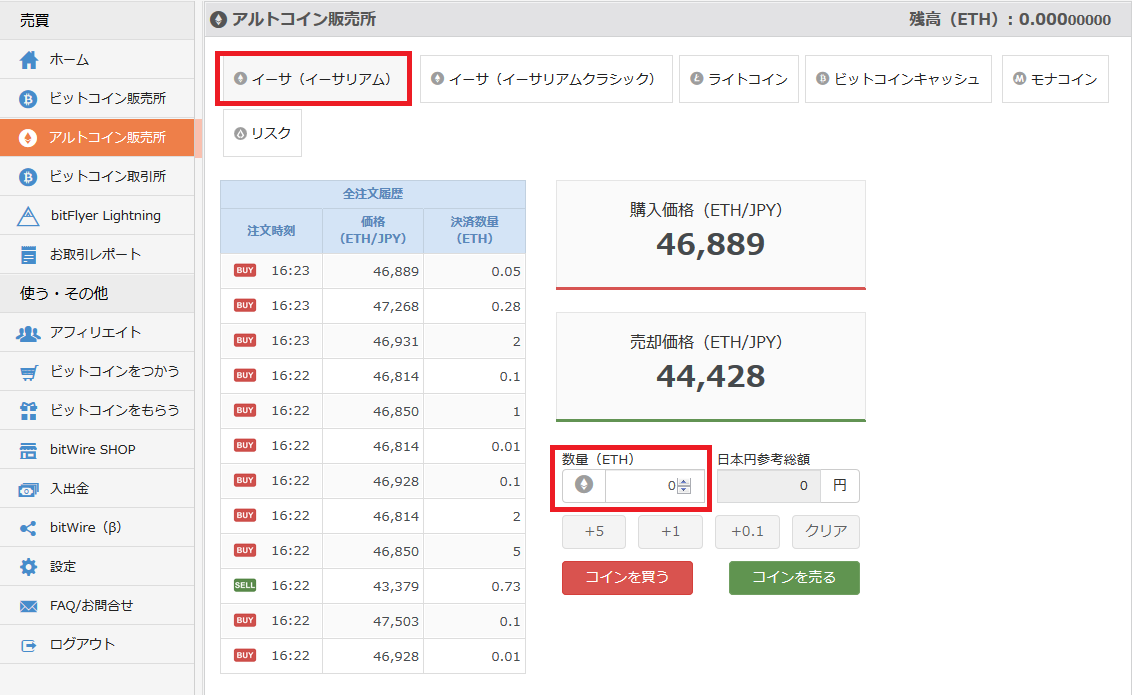Switch to the リスク tab
The image size is (1132, 695).
(262, 133)
